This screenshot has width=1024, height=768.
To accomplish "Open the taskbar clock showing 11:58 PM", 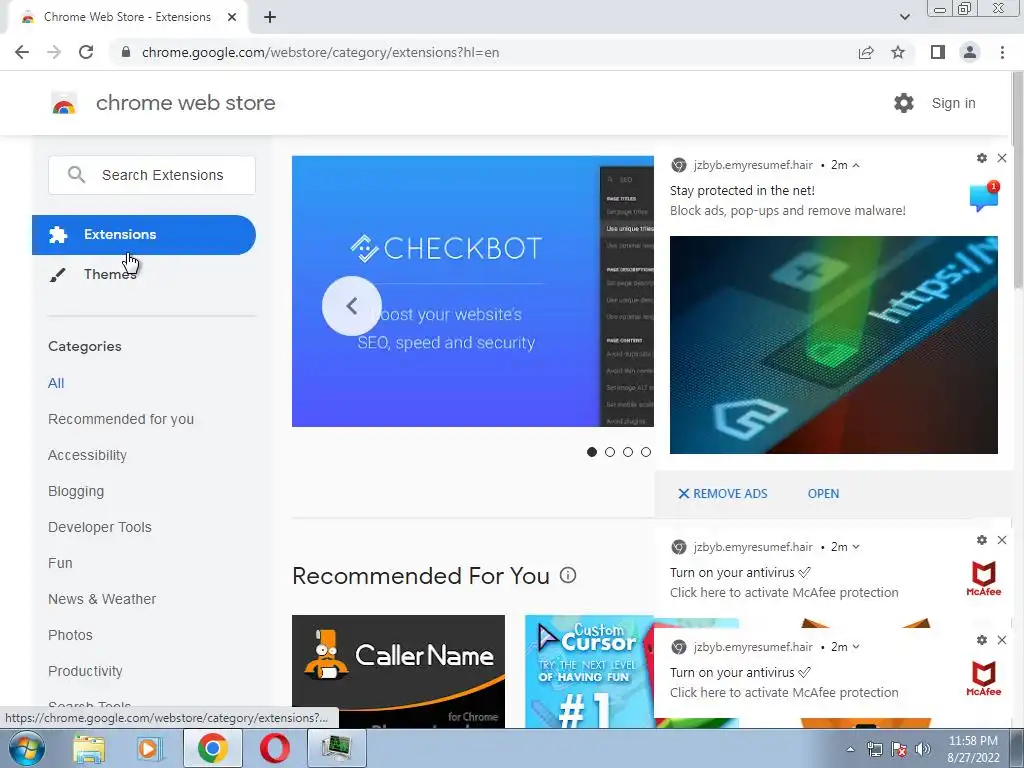I will pos(973,749).
